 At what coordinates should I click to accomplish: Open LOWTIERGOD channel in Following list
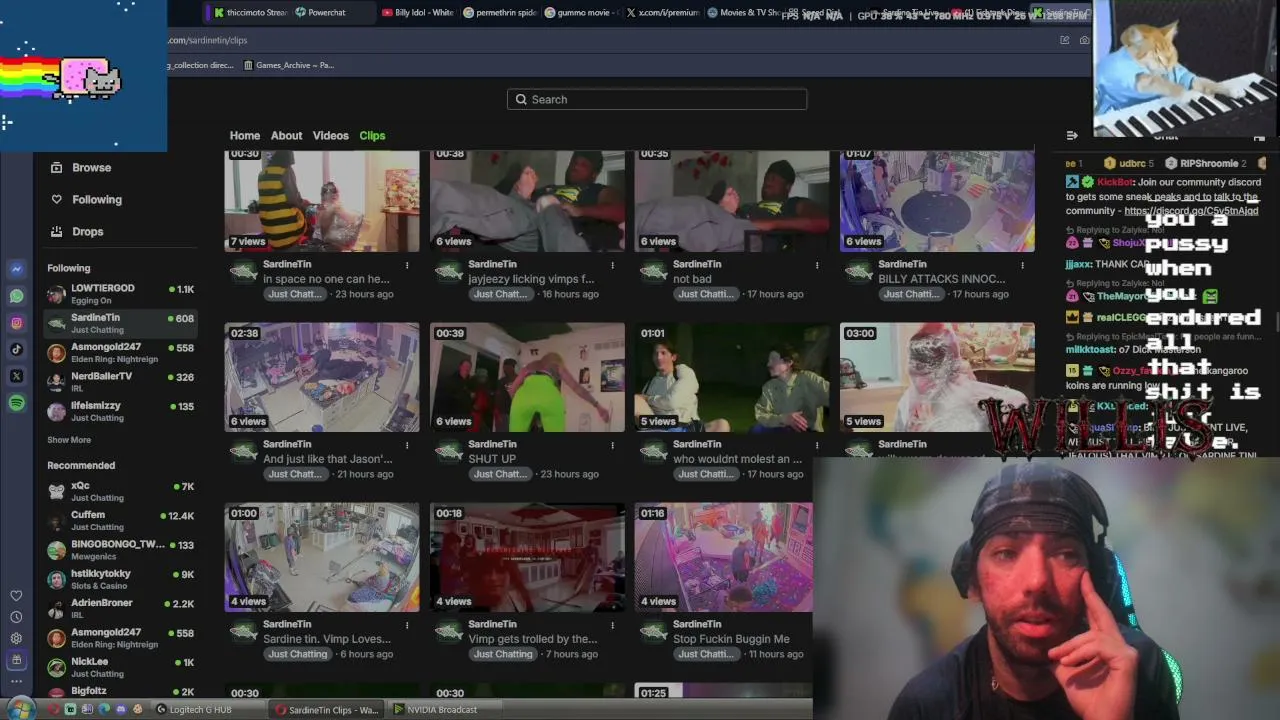pos(121,294)
